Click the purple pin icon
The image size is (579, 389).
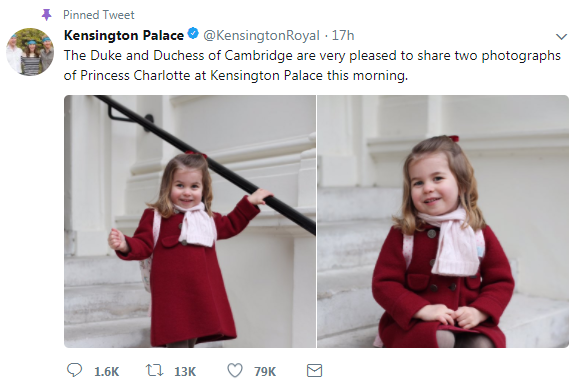pyautogui.click(x=47, y=15)
